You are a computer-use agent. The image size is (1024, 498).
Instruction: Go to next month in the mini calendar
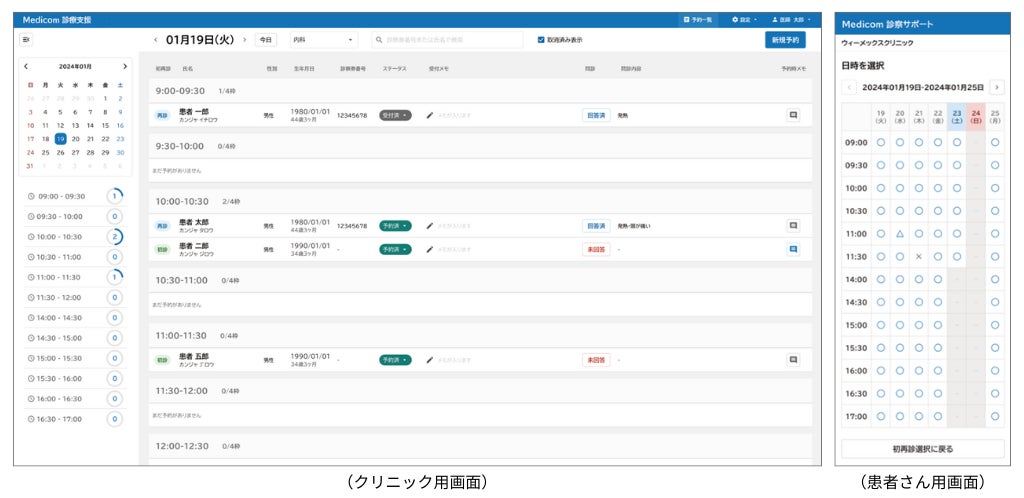point(125,67)
